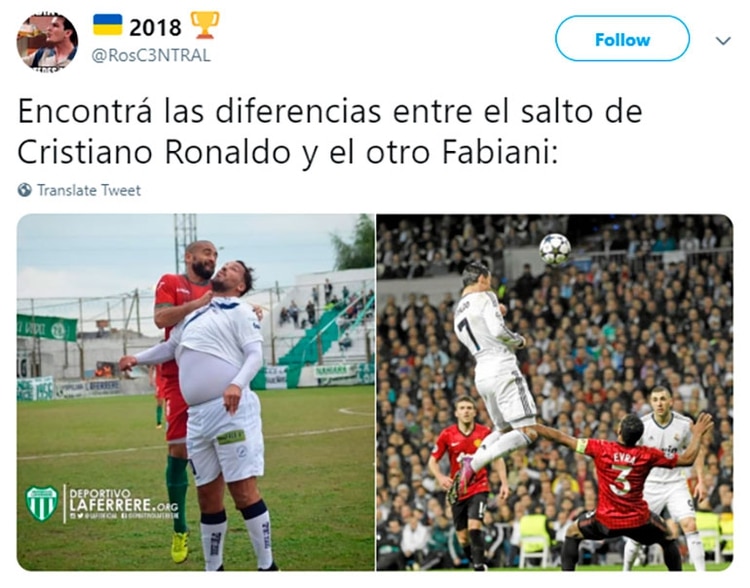The width and height of the screenshot is (750, 588).
Task: Click the 2018 display name
Action: pyautogui.click(x=155, y=28)
